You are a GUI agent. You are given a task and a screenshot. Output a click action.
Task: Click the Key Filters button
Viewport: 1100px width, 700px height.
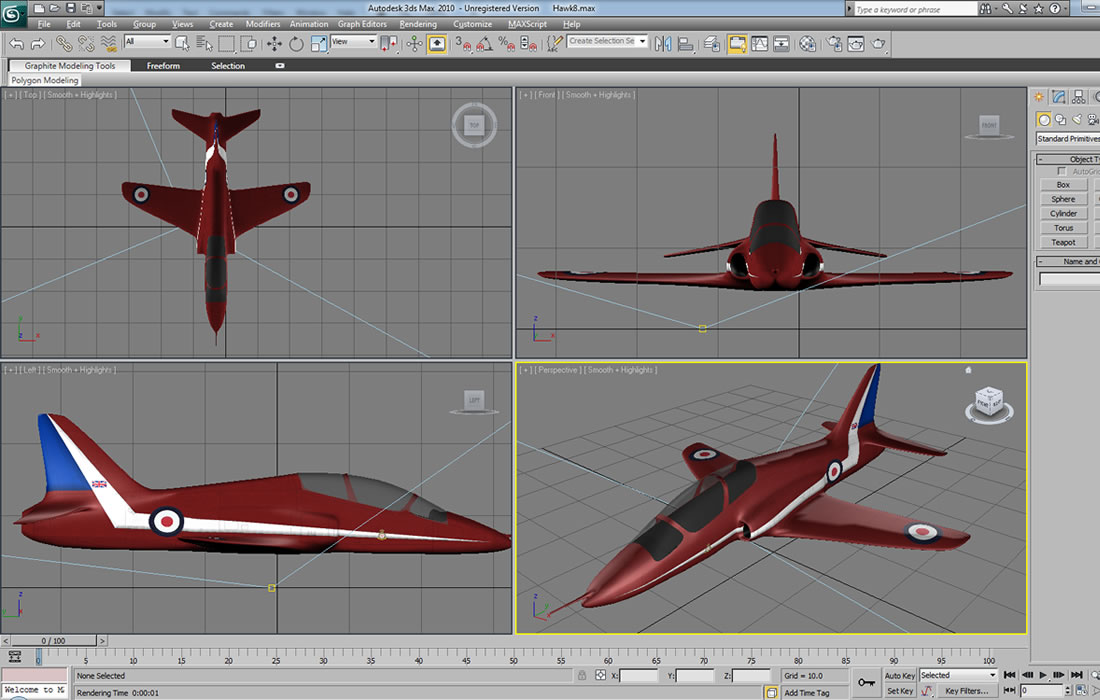pos(967,691)
